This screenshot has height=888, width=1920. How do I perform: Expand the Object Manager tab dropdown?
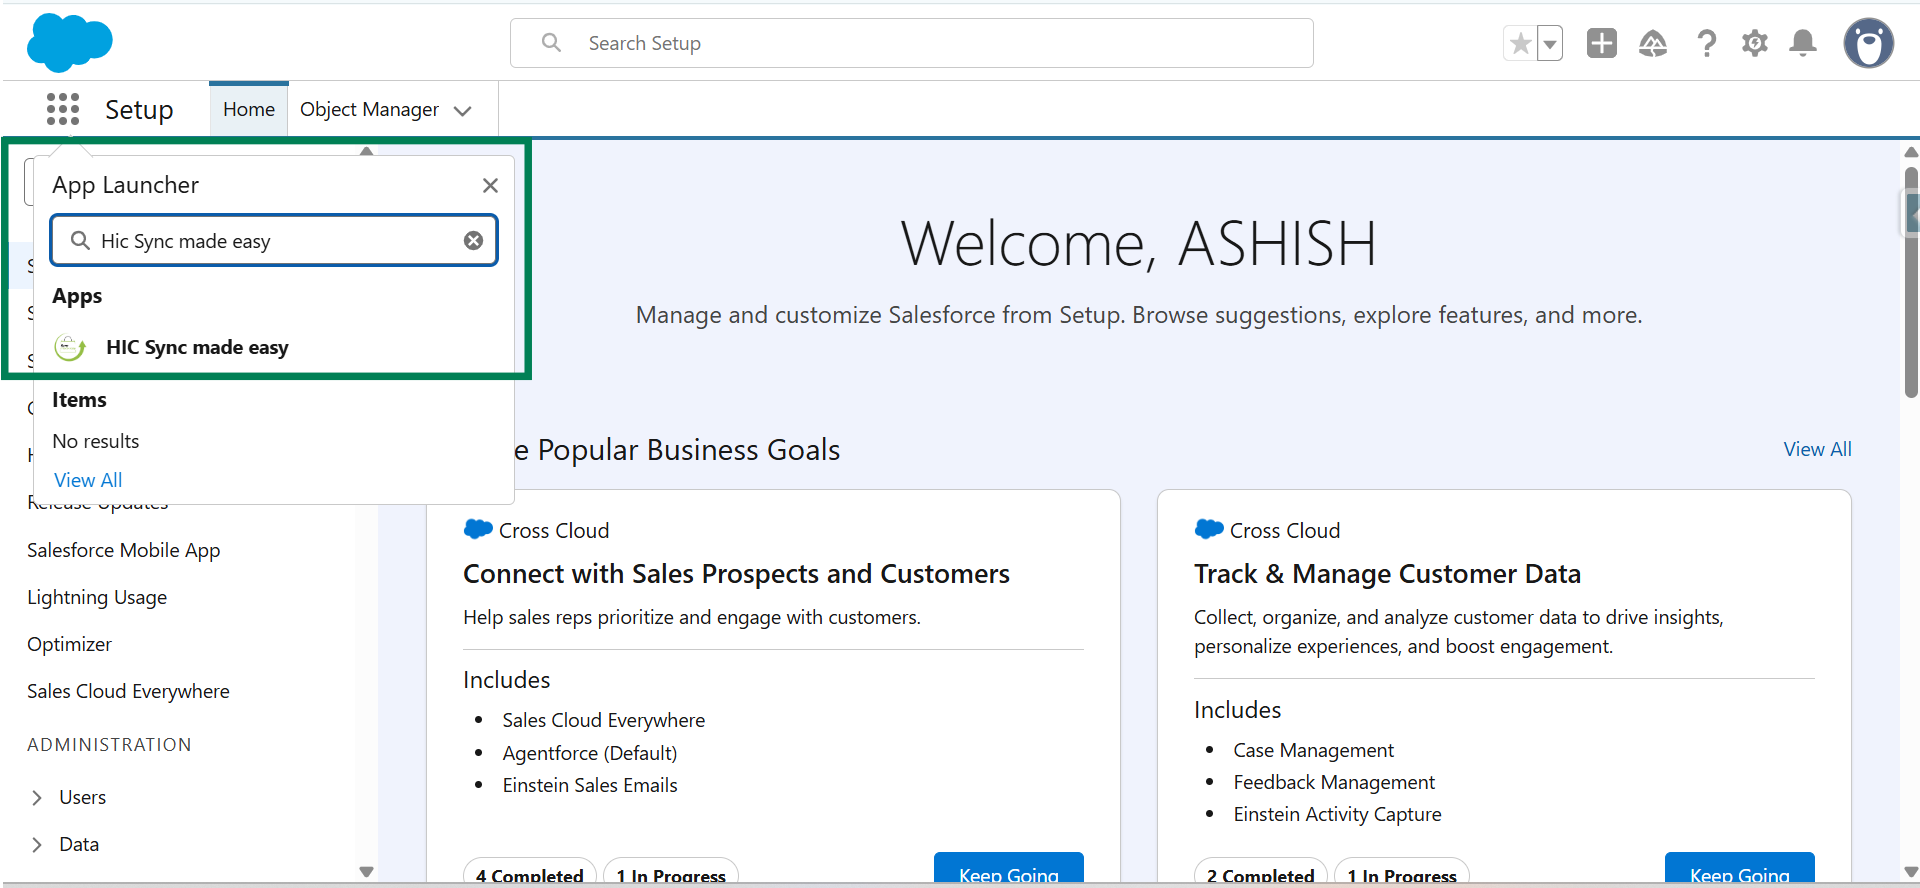click(x=462, y=111)
